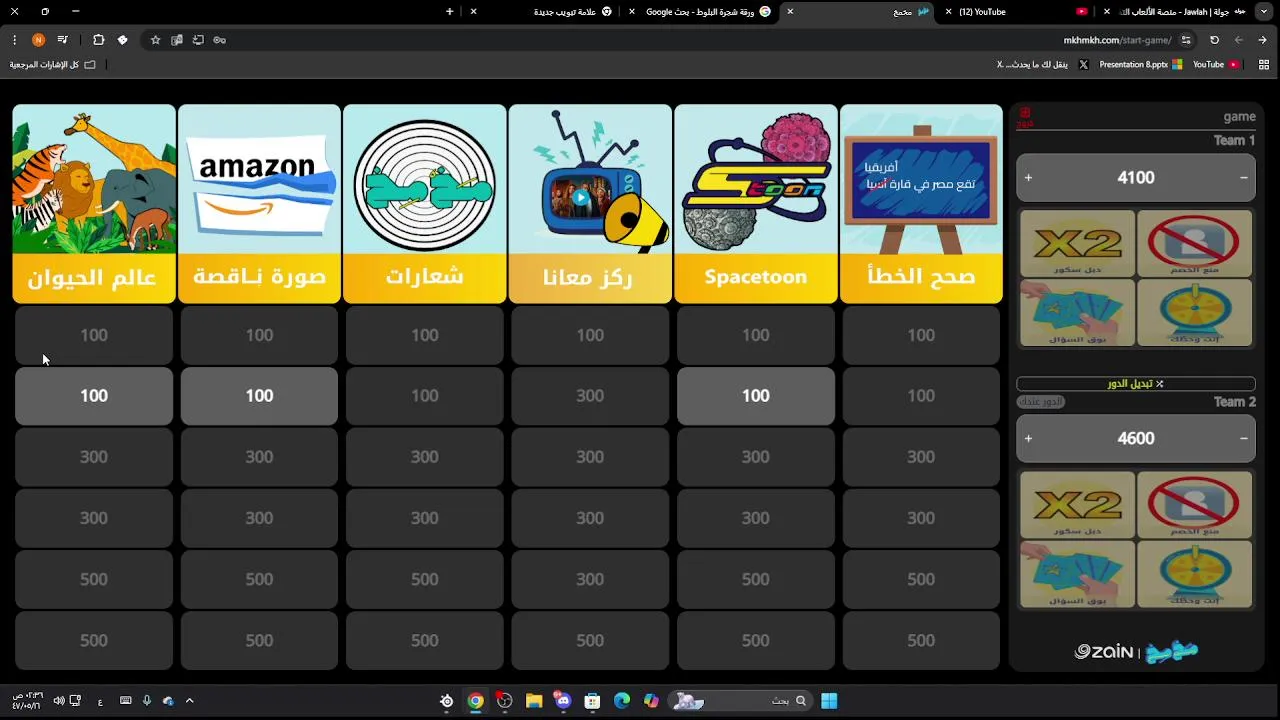Spin Team 2's إنت وحظك wheel power-up
Viewport: 1280px width, 720px height.
point(1194,575)
